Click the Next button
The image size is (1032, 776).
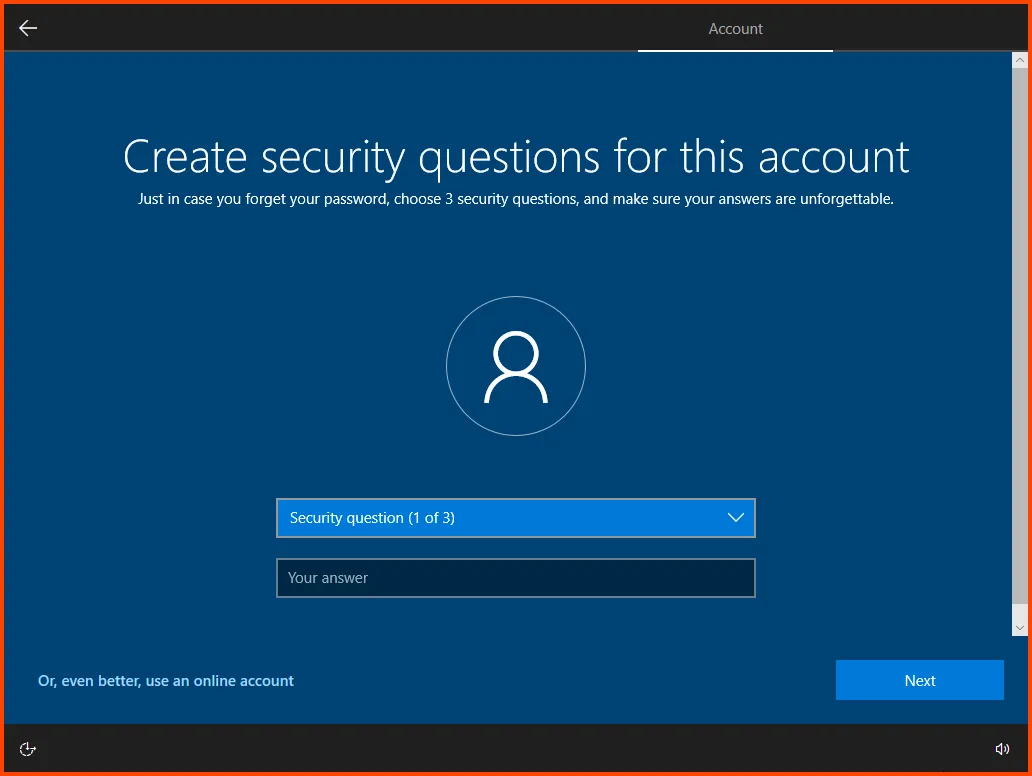point(919,680)
